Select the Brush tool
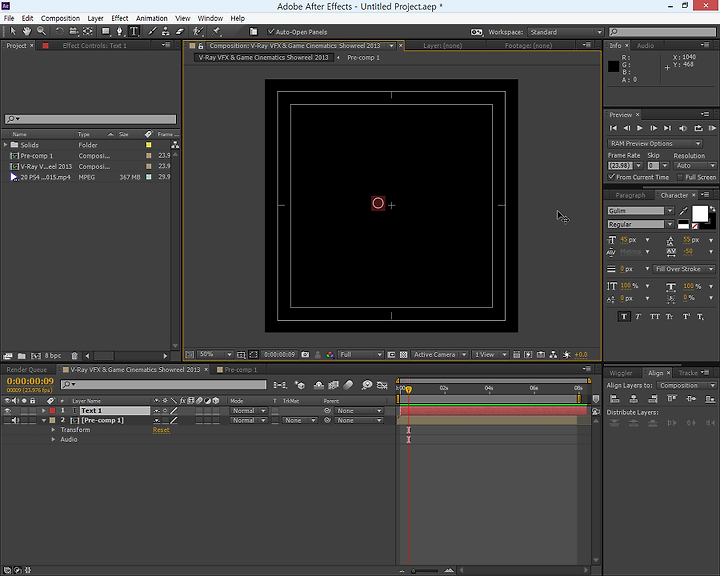720x576 pixels. coord(152,31)
